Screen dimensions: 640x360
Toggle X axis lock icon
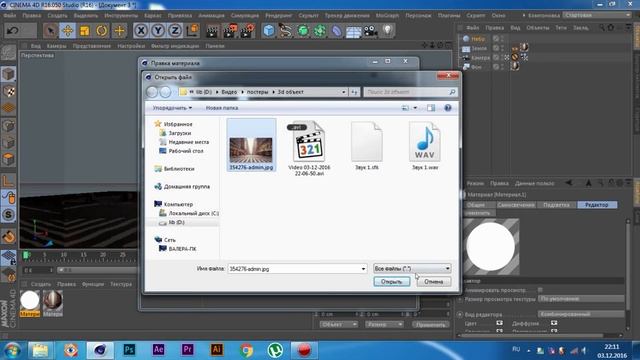pyautogui.click(x=141, y=31)
